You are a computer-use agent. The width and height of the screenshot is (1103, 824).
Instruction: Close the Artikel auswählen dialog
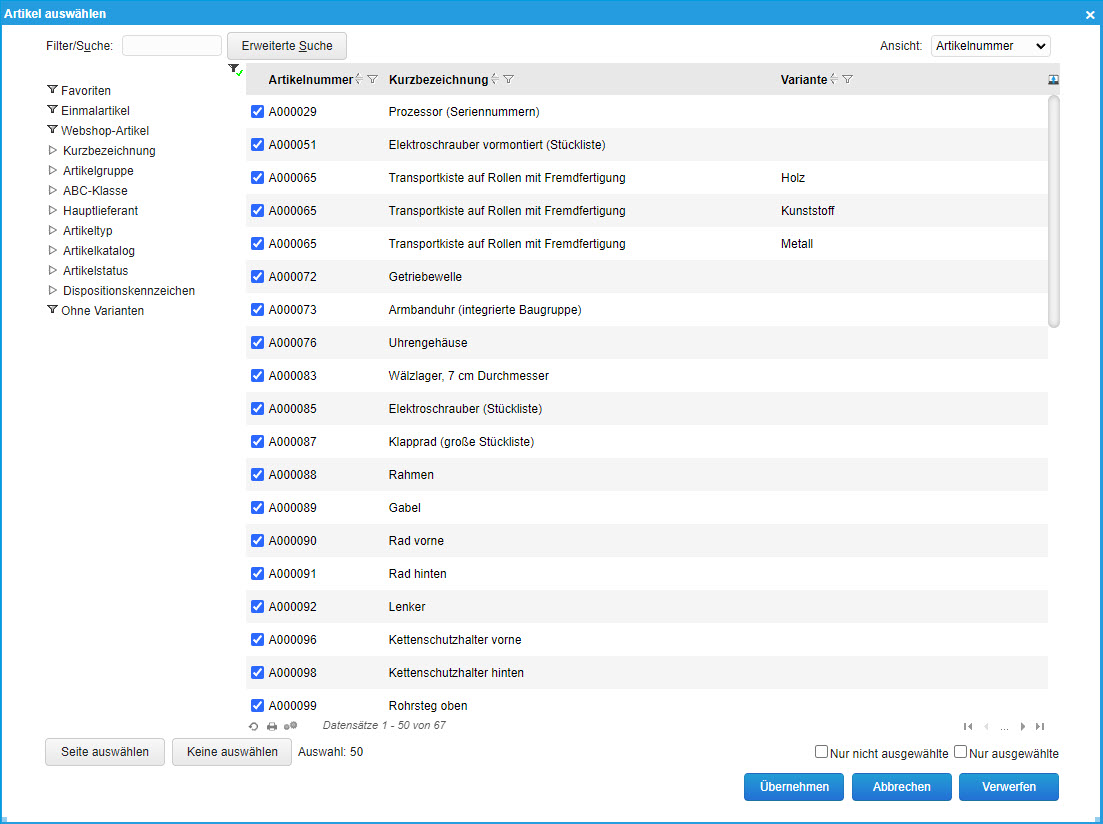click(1090, 14)
